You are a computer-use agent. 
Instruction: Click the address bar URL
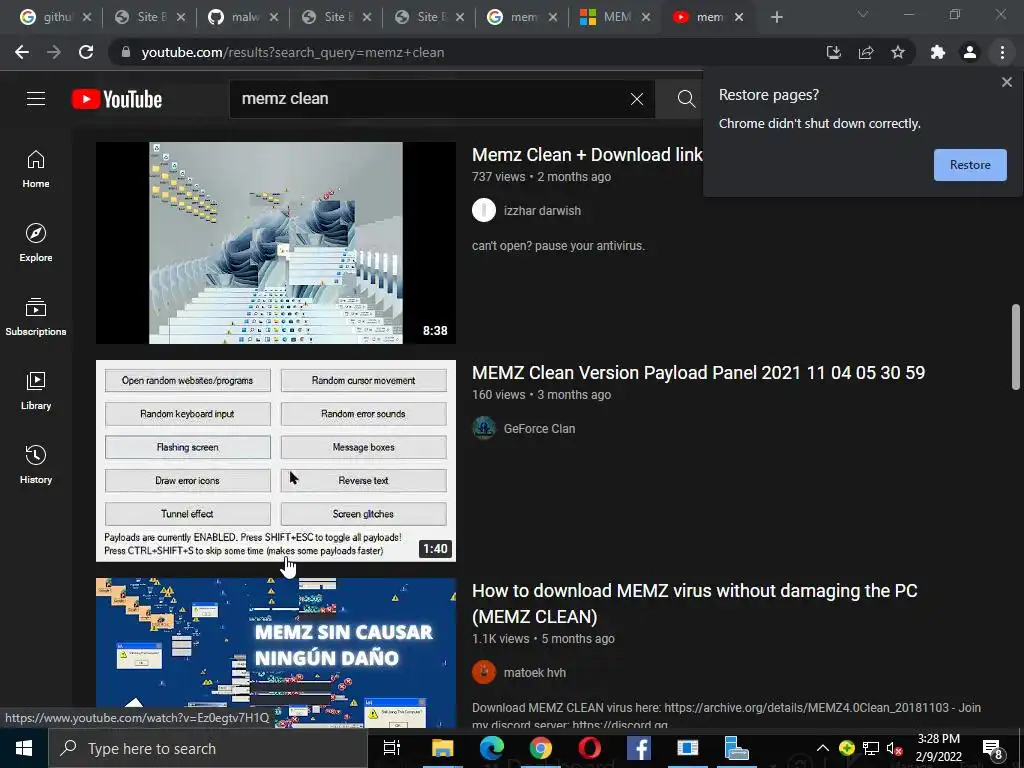(x=293, y=52)
